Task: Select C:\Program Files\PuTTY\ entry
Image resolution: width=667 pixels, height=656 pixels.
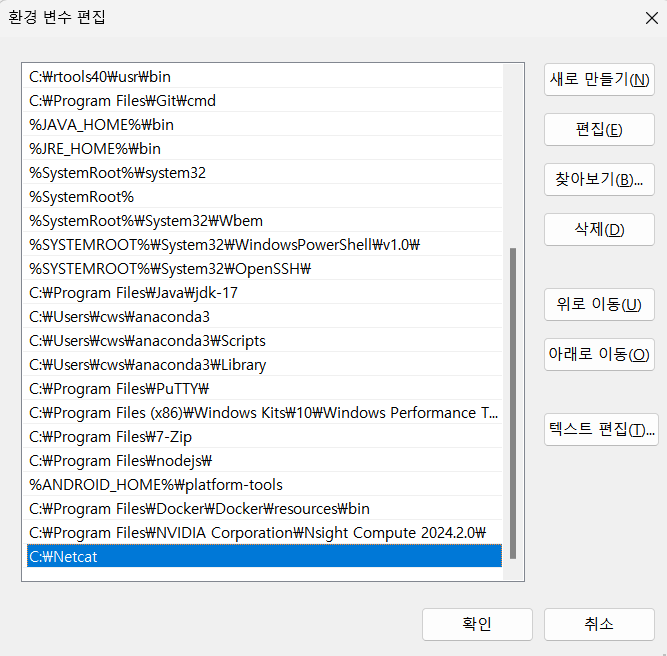Action: [x=262, y=388]
